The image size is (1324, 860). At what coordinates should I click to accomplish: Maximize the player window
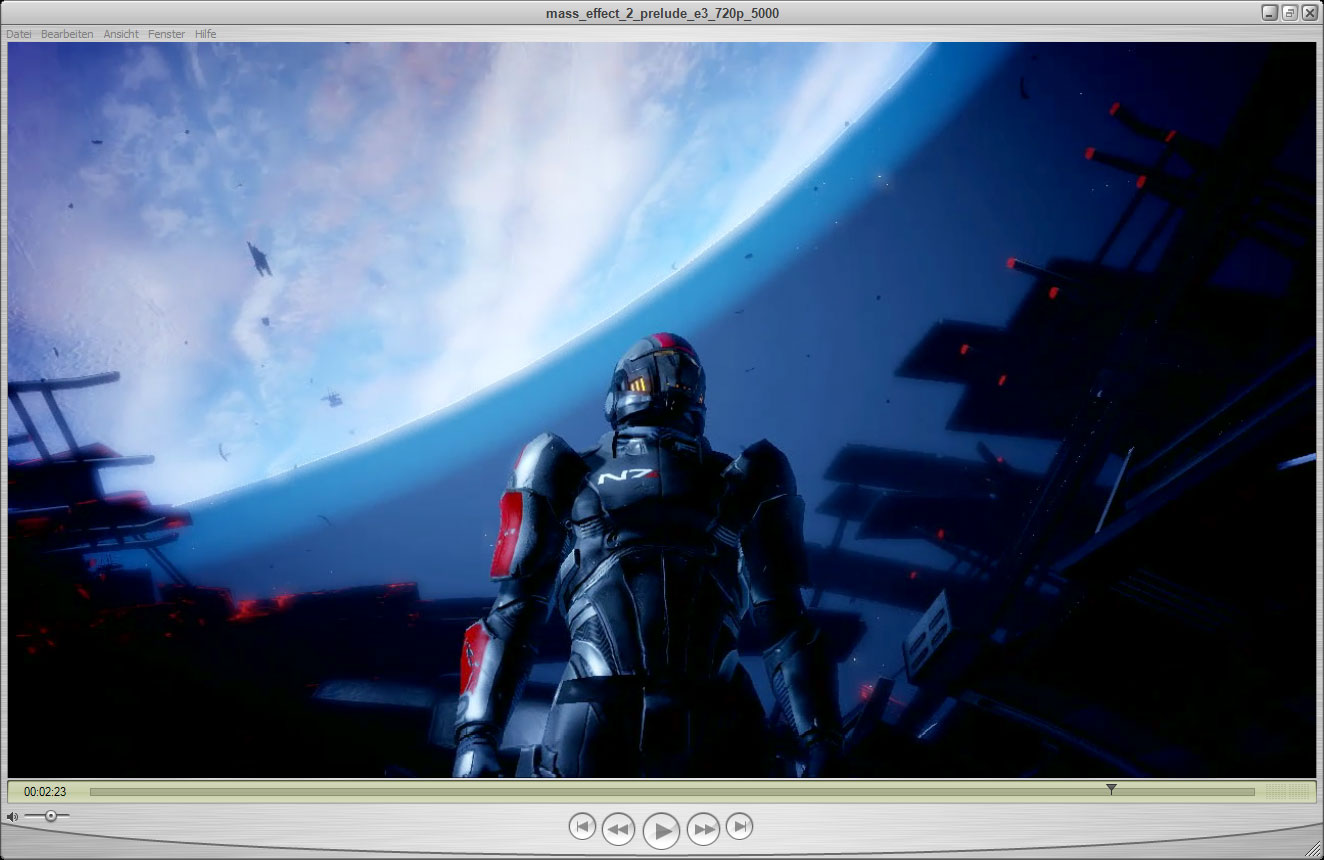pos(1290,13)
